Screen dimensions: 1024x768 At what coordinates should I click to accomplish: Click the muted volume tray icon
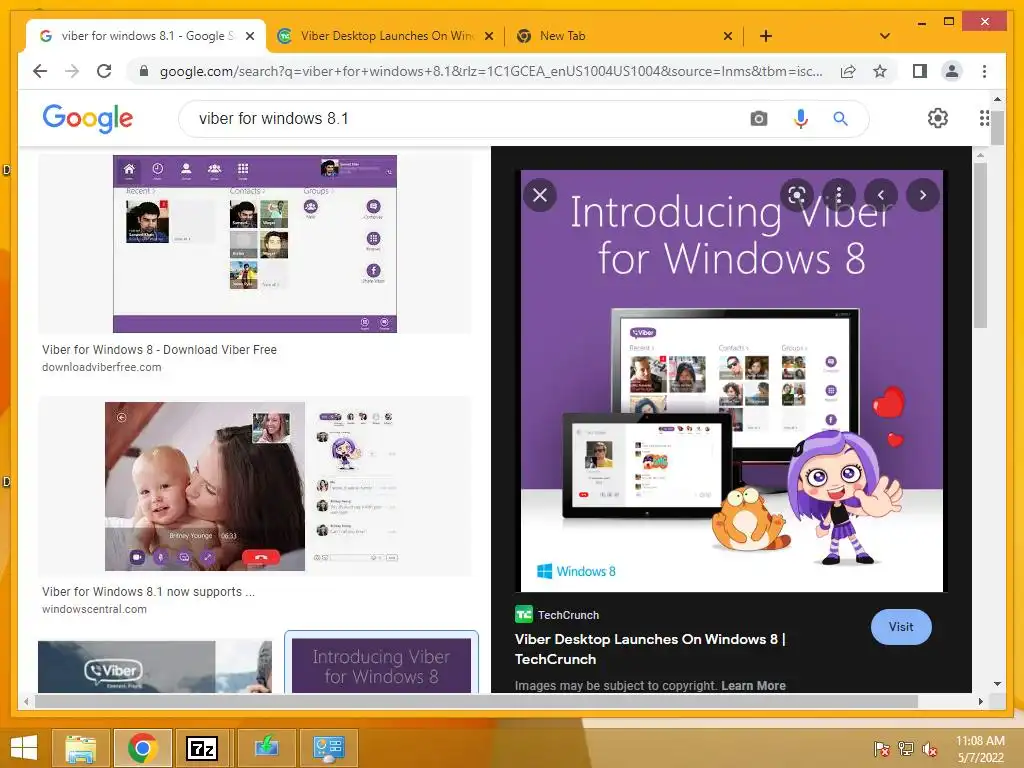[x=930, y=749]
